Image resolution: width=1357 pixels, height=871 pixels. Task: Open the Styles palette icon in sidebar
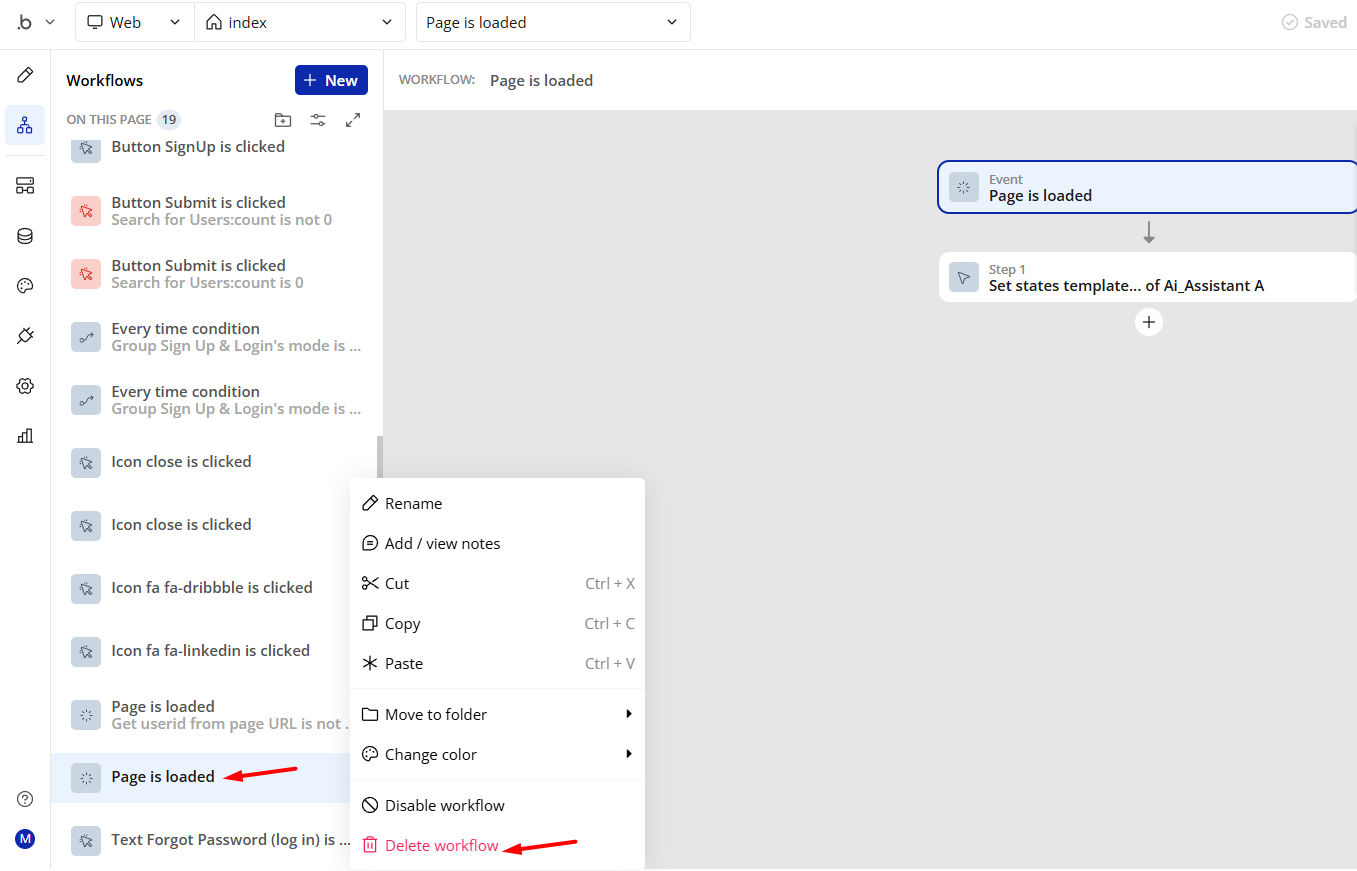tap(25, 286)
